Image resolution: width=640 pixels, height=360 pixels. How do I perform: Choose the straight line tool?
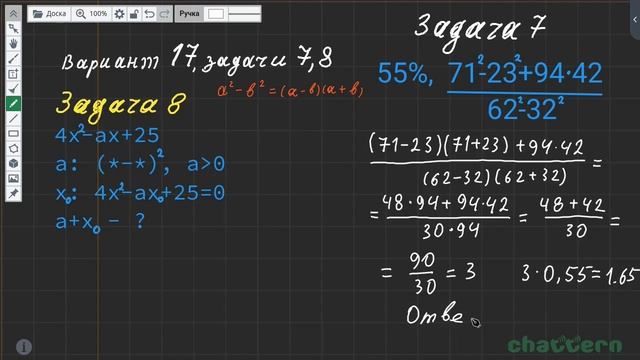[13, 119]
